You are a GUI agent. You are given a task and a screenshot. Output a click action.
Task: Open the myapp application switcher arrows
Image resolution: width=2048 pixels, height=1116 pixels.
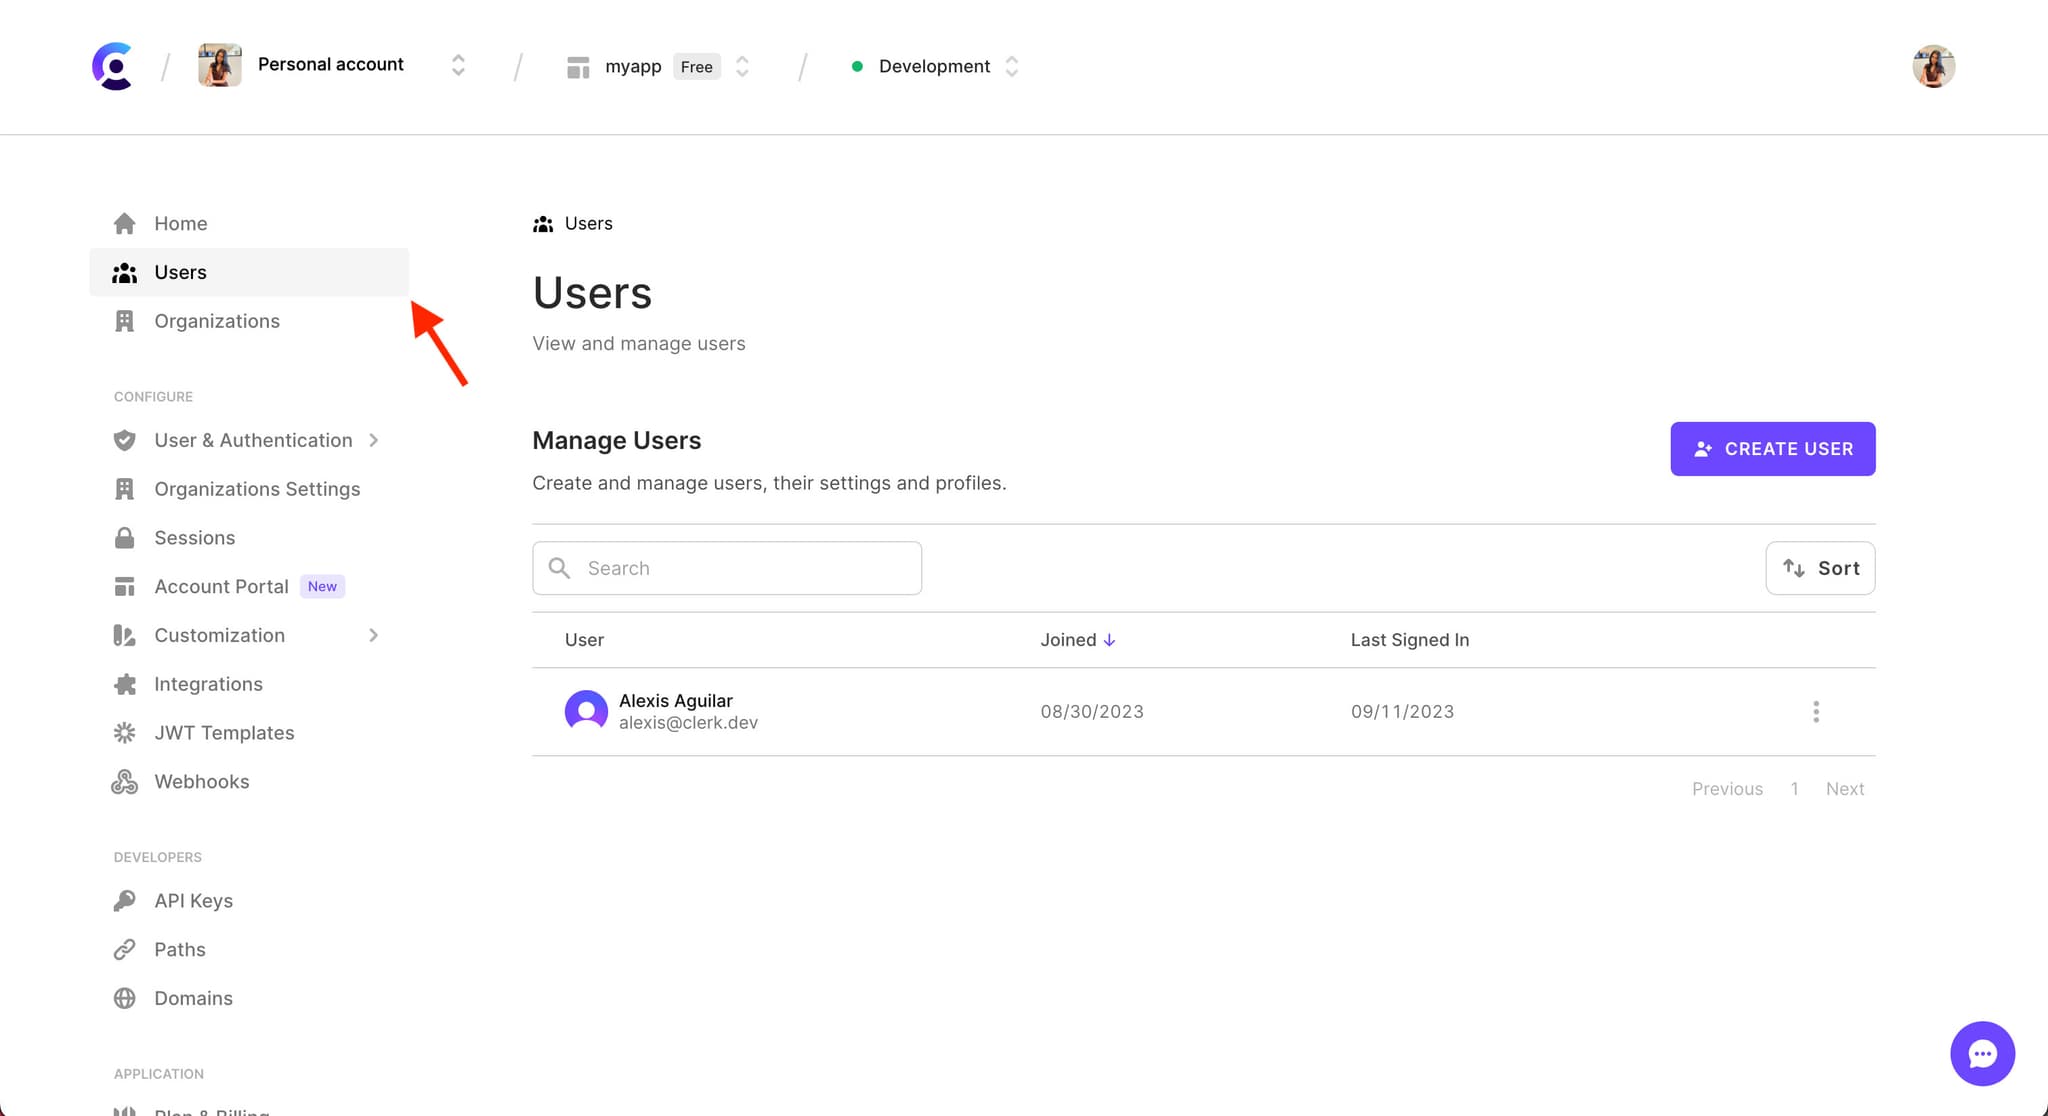click(742, 66)
